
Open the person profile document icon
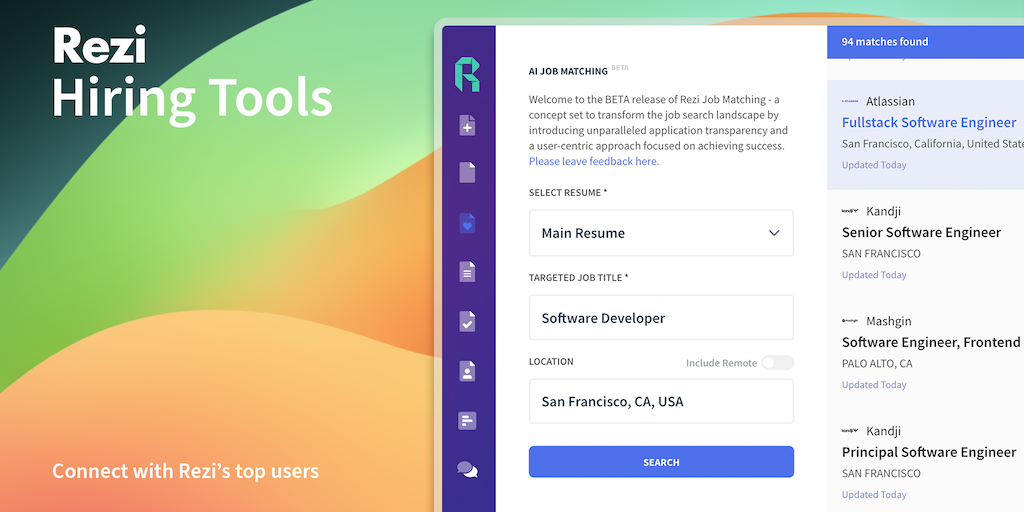pyautogui.click(x=467, y=371)
